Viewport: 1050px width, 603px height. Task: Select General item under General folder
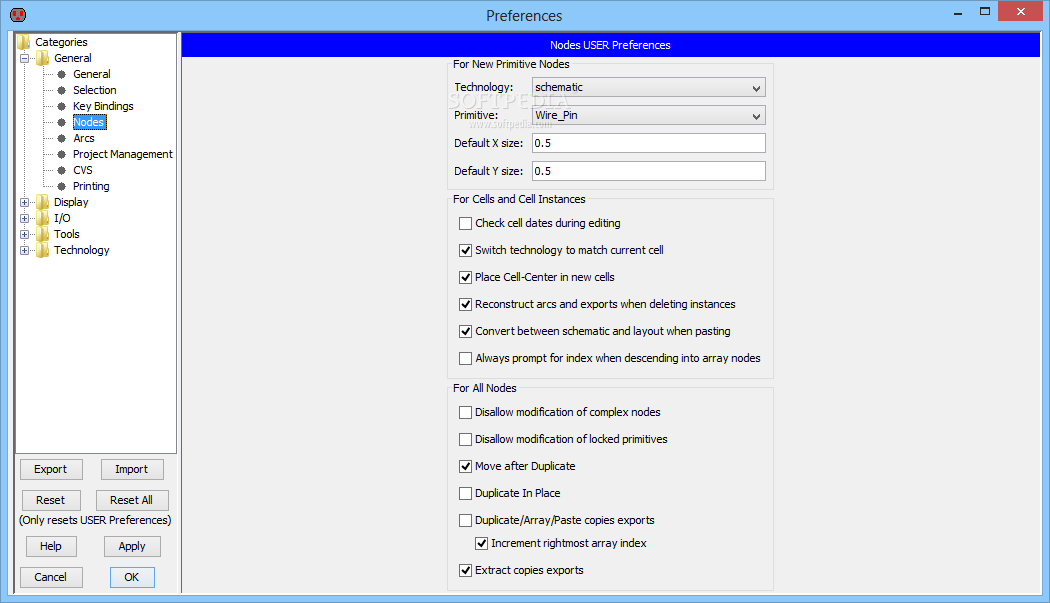[92, 74]
